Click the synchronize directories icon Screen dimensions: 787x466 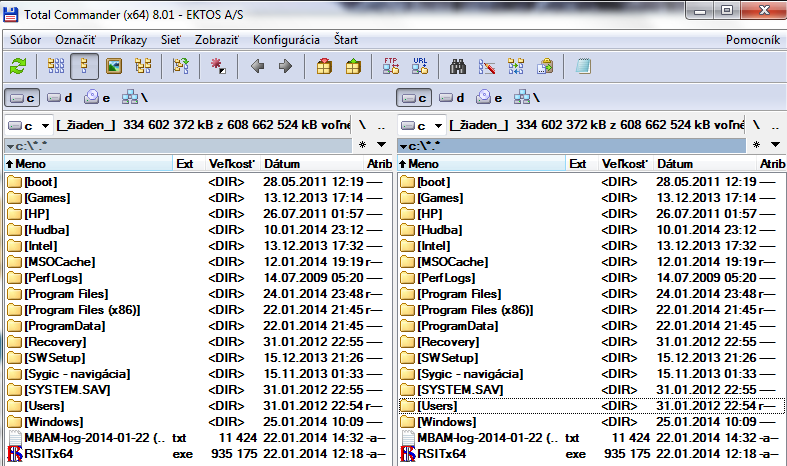pyautogui.click(x=515, y=66)
